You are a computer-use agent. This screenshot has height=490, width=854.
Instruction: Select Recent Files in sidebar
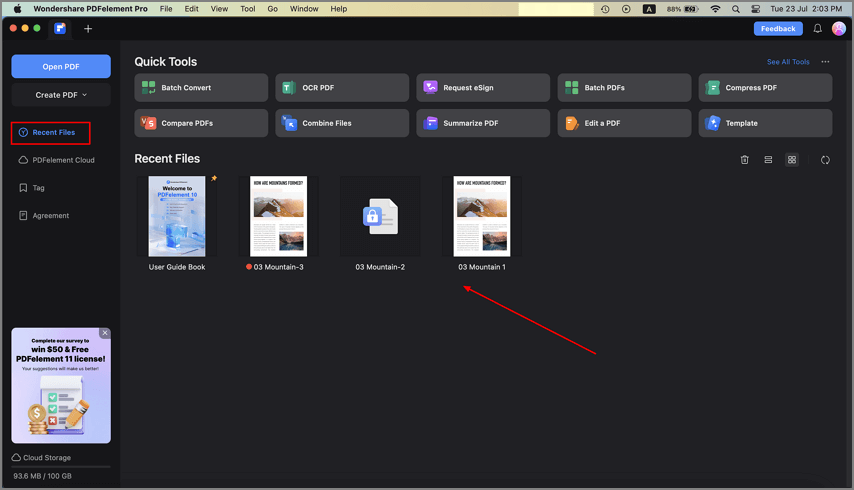click(x=51, y=133)
